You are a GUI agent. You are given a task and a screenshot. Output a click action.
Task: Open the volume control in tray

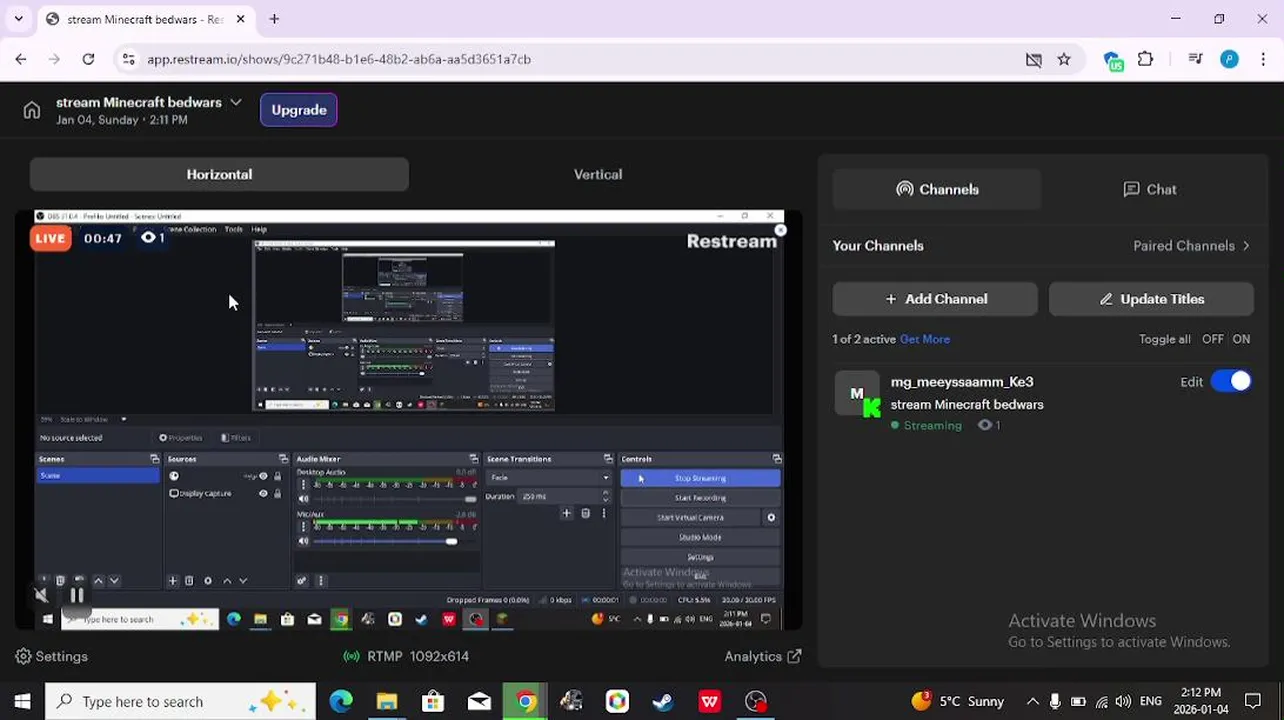tap(1123, 701)
